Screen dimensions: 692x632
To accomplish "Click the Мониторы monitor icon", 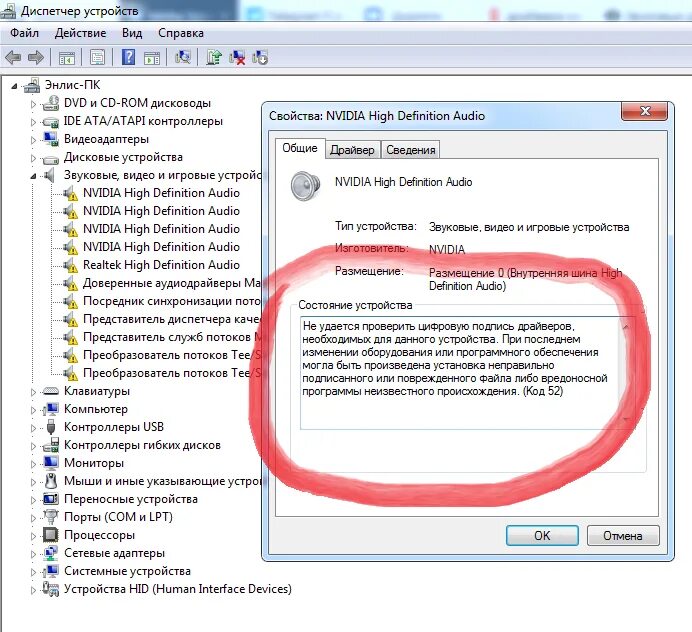I will pos(51,463).
